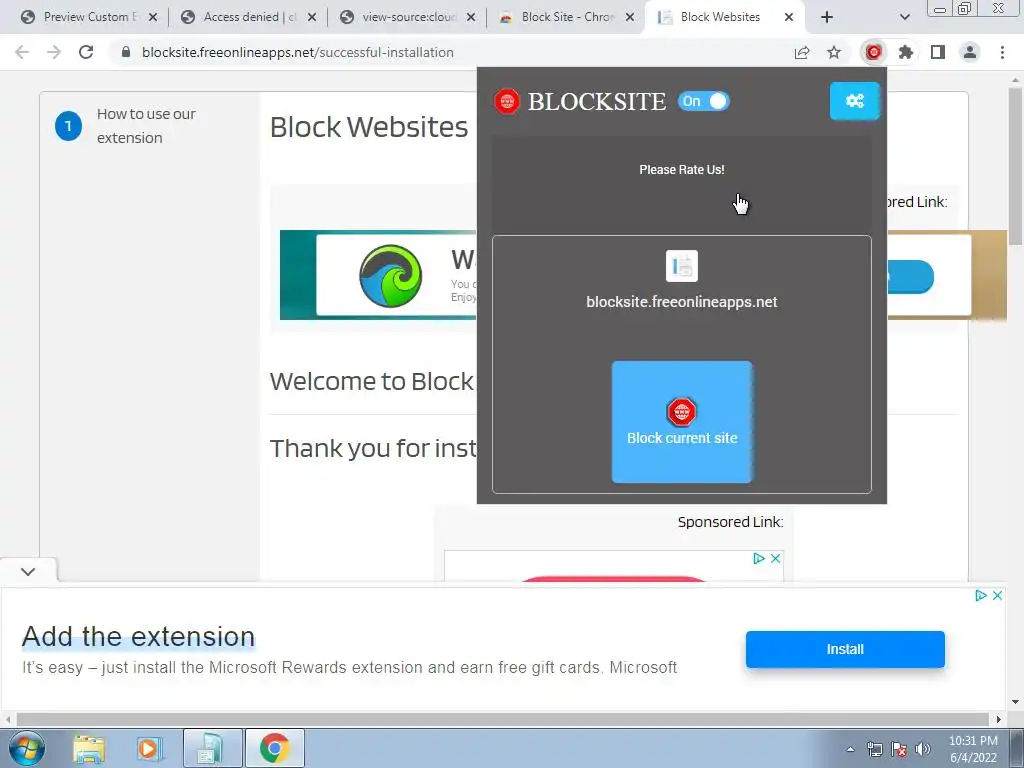Bookmark this page with star icon

[834, 52]
